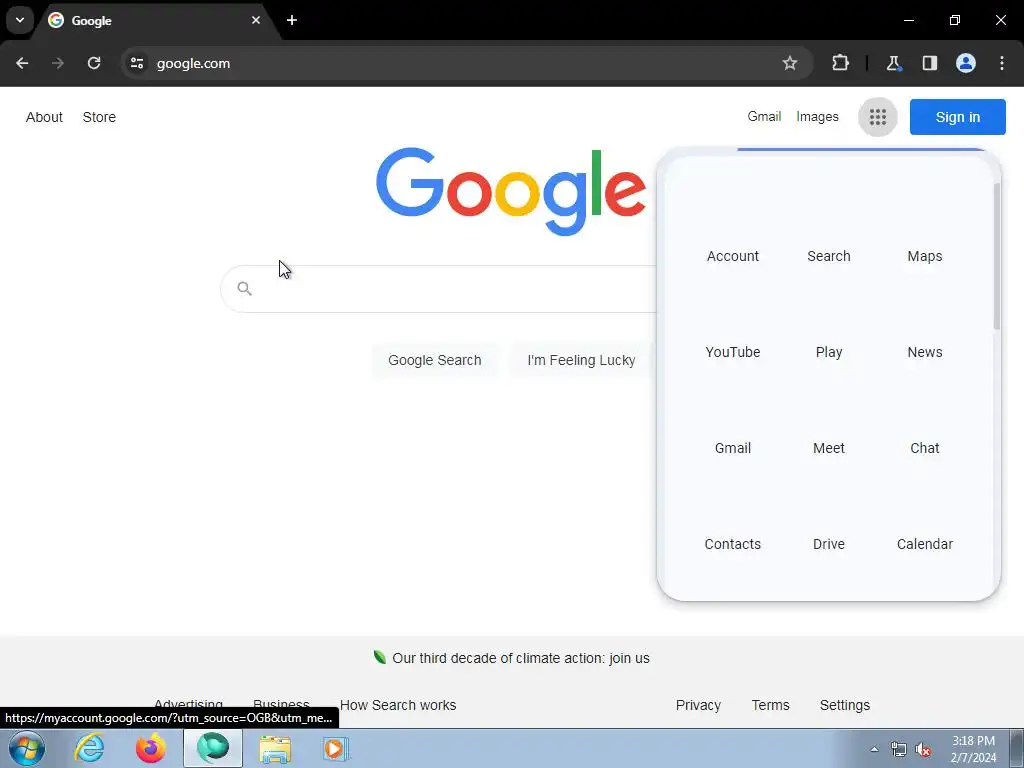Click the Sign in button
Image resolution: width=1024 pixels, height=768 pixels.
pos(957,117)
